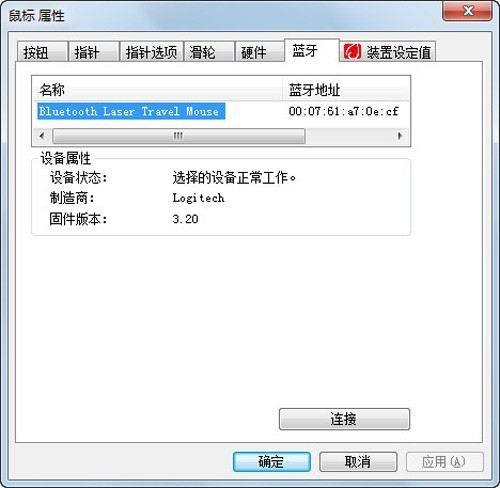Select the 指针选项 tab
500x488 pixels.
pyautogui.click(x=151, y=52)
